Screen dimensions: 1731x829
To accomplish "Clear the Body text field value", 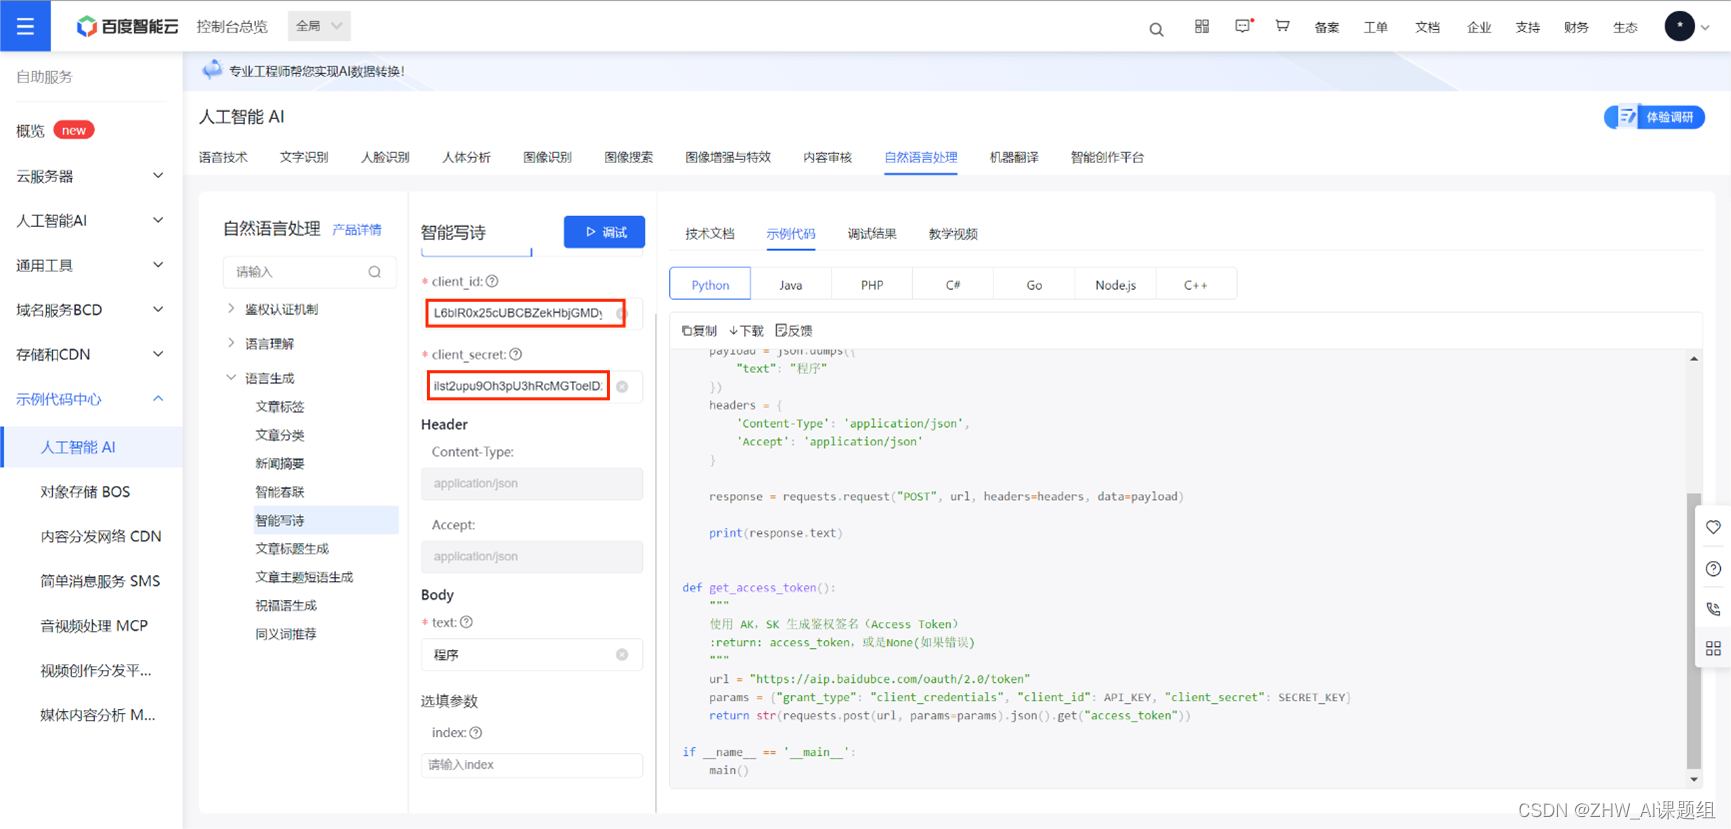I will tap(622, 655).
